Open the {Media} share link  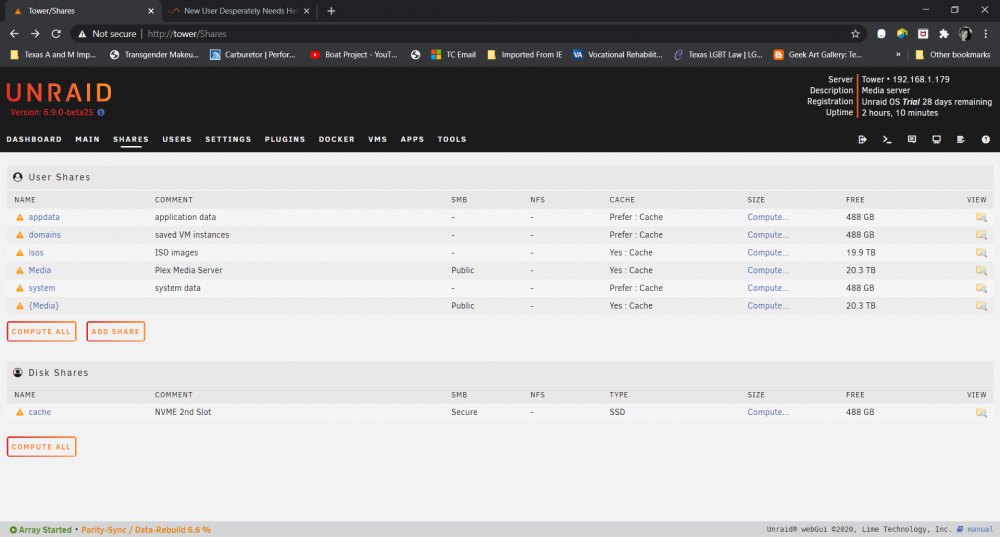43,306
